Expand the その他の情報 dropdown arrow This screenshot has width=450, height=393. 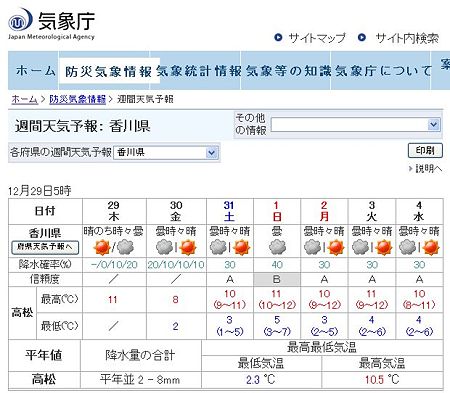(434, 125)
